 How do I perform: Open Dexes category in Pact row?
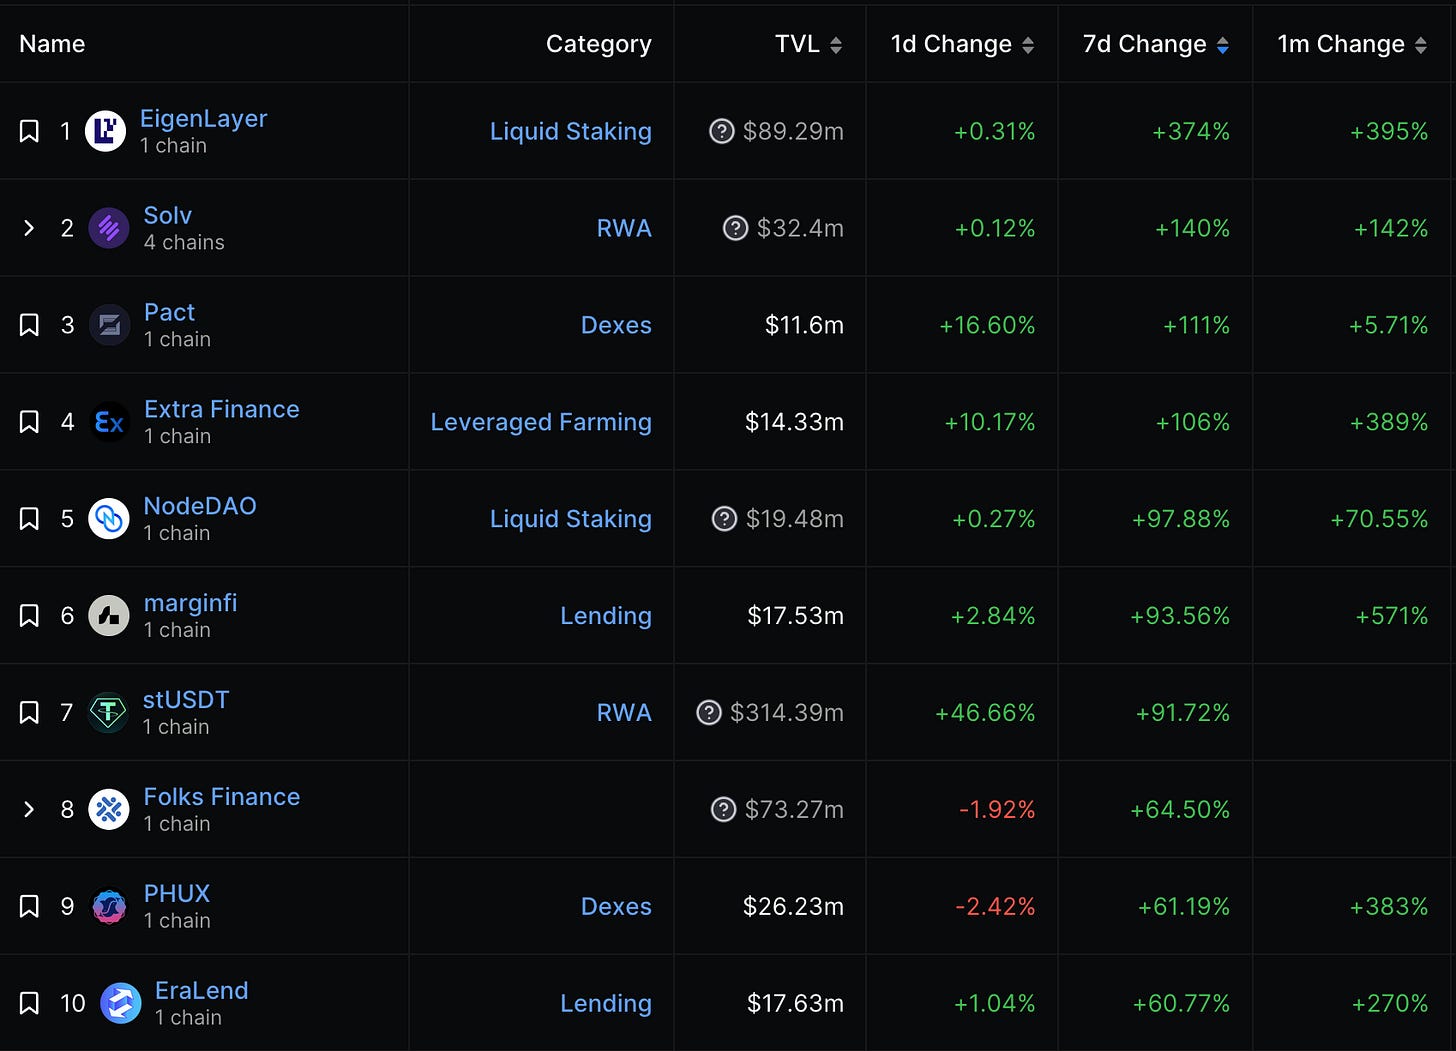pyautogui.click(x=616, y=325)
